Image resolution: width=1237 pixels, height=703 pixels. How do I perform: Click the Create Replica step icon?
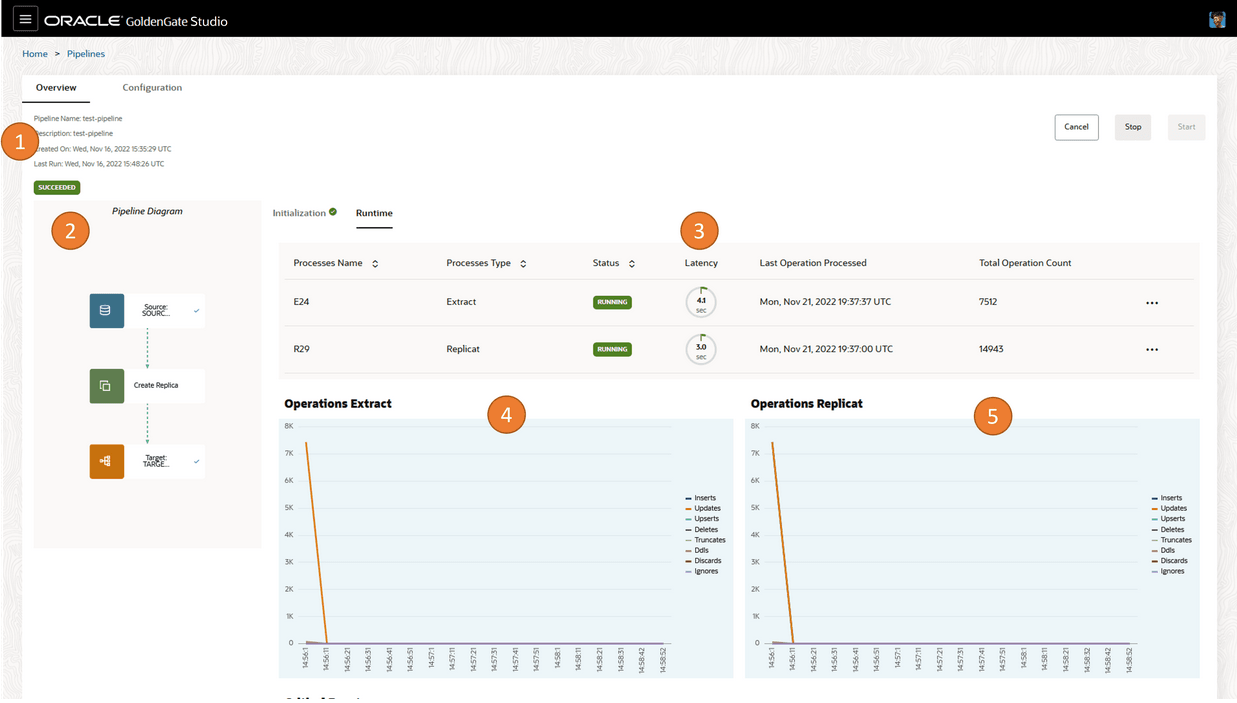coord(106,386)
